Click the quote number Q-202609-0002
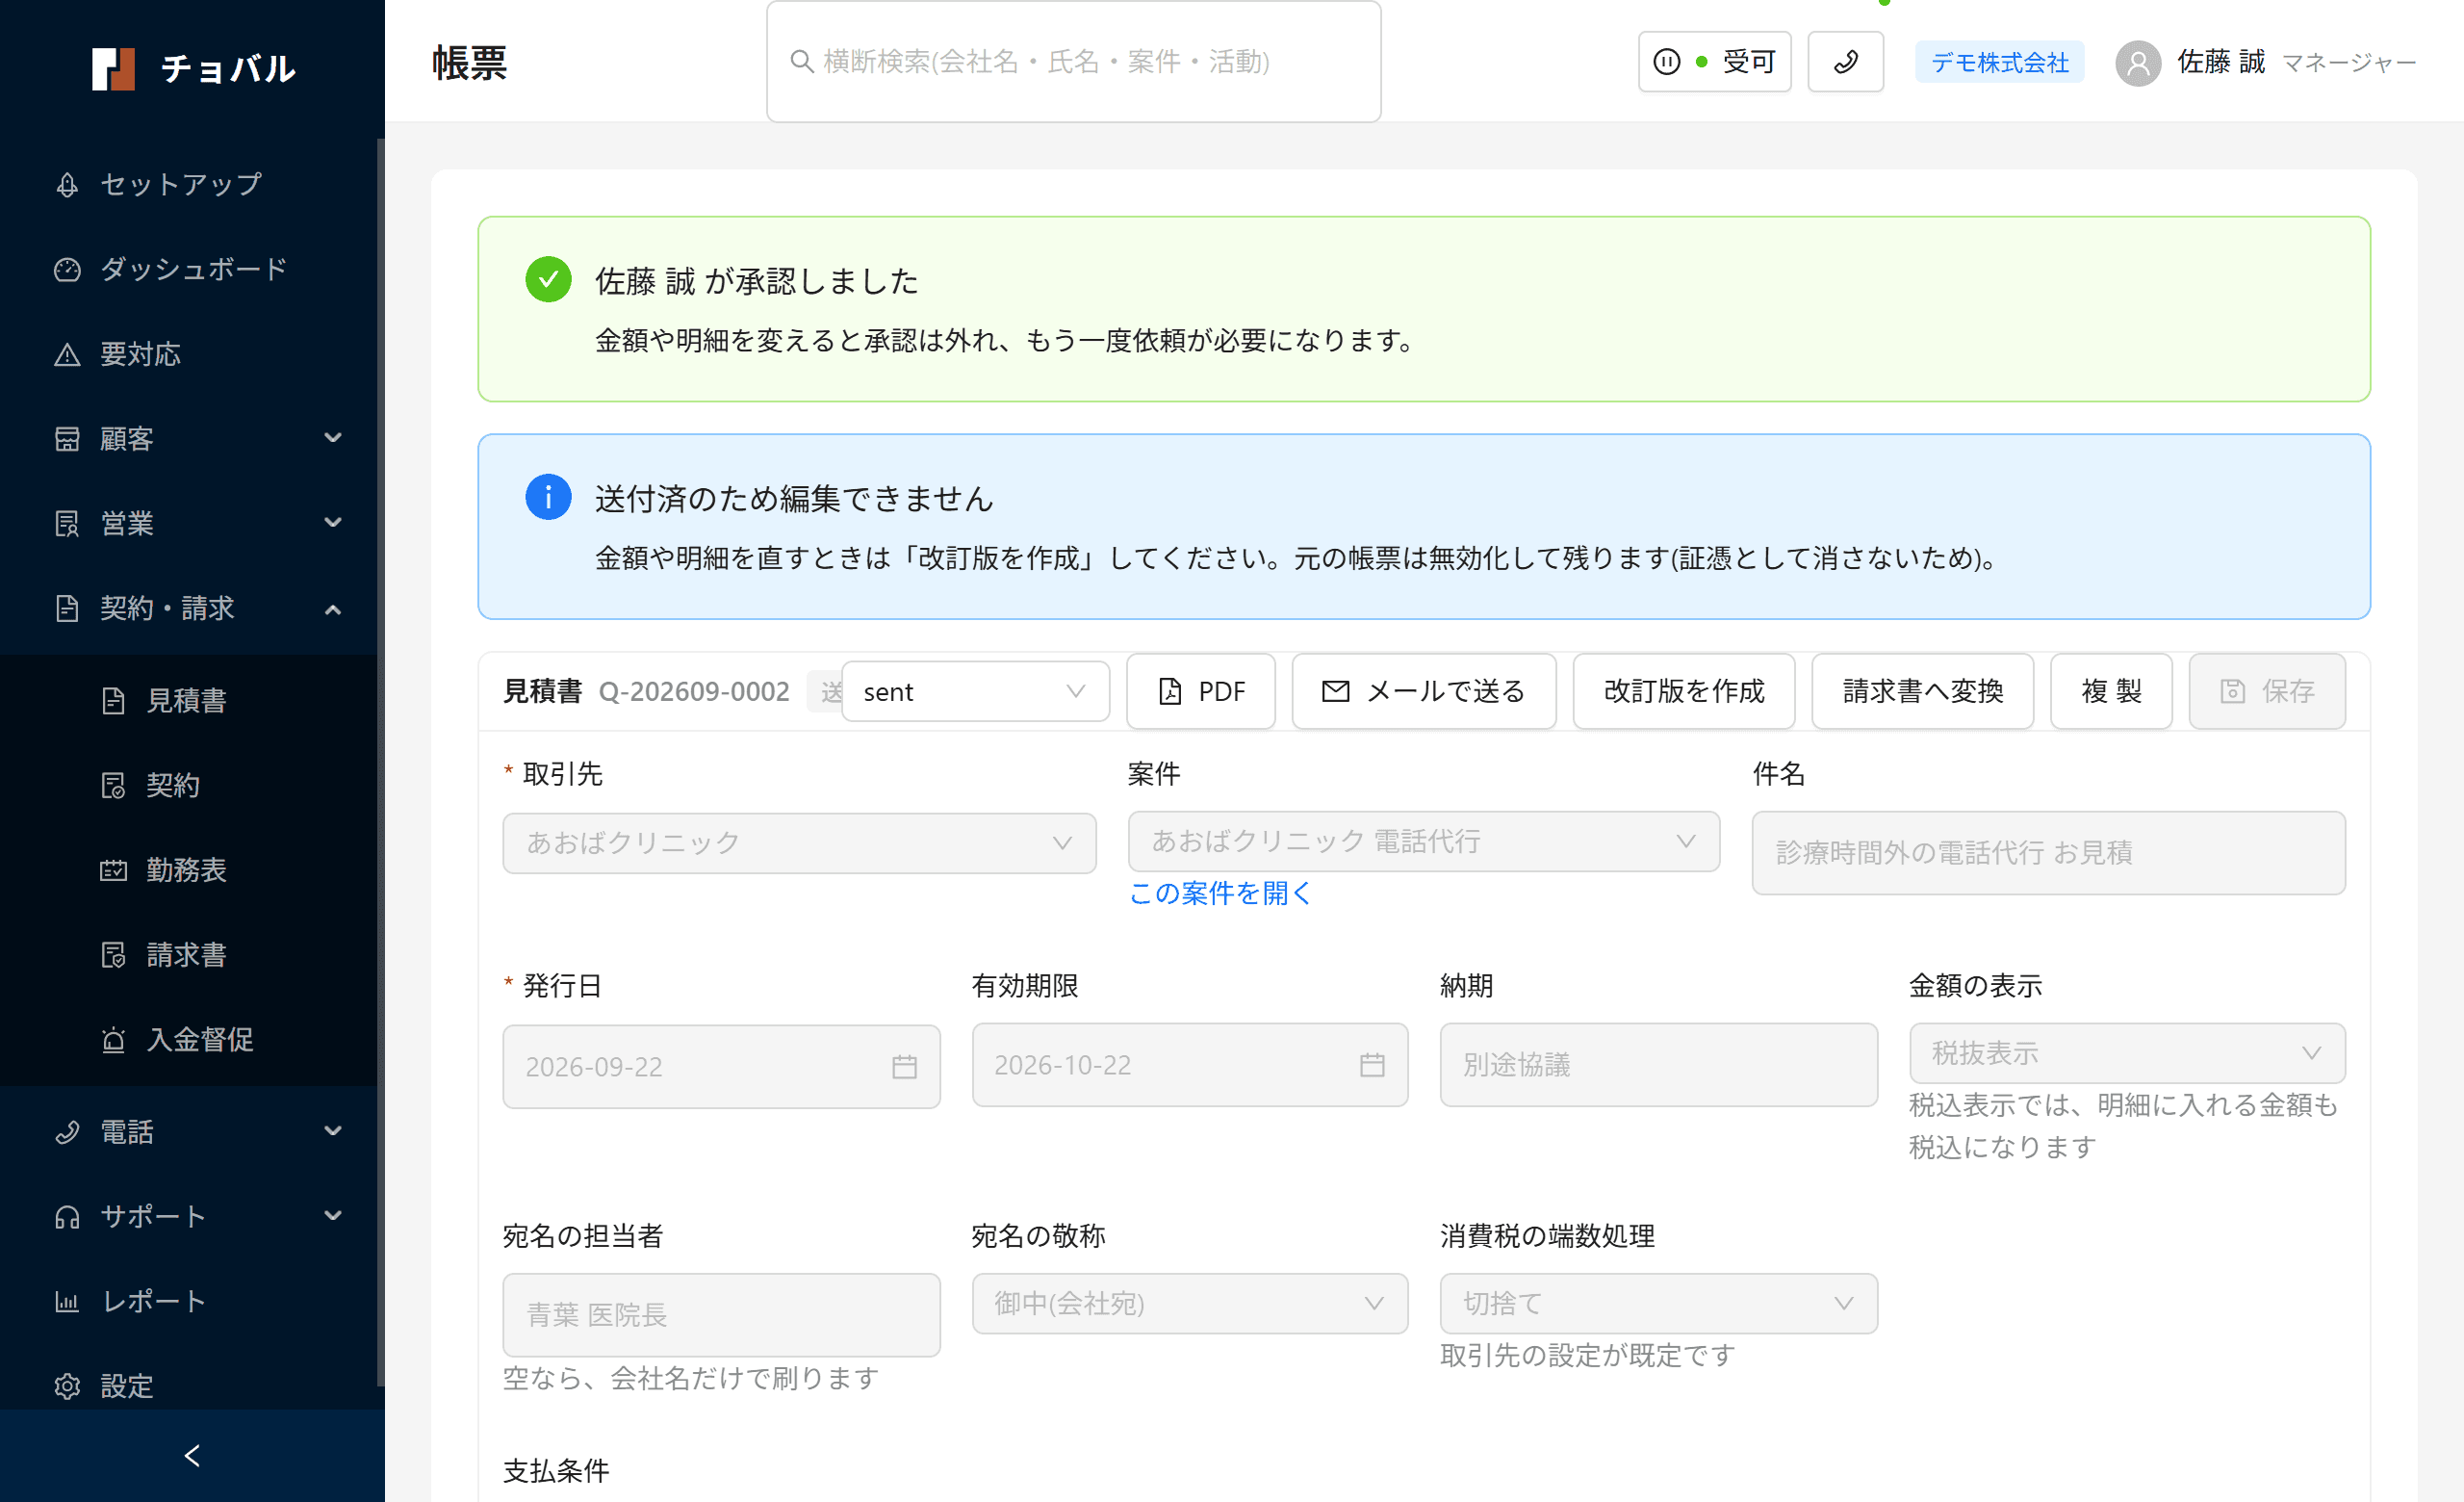 [694, 692]
